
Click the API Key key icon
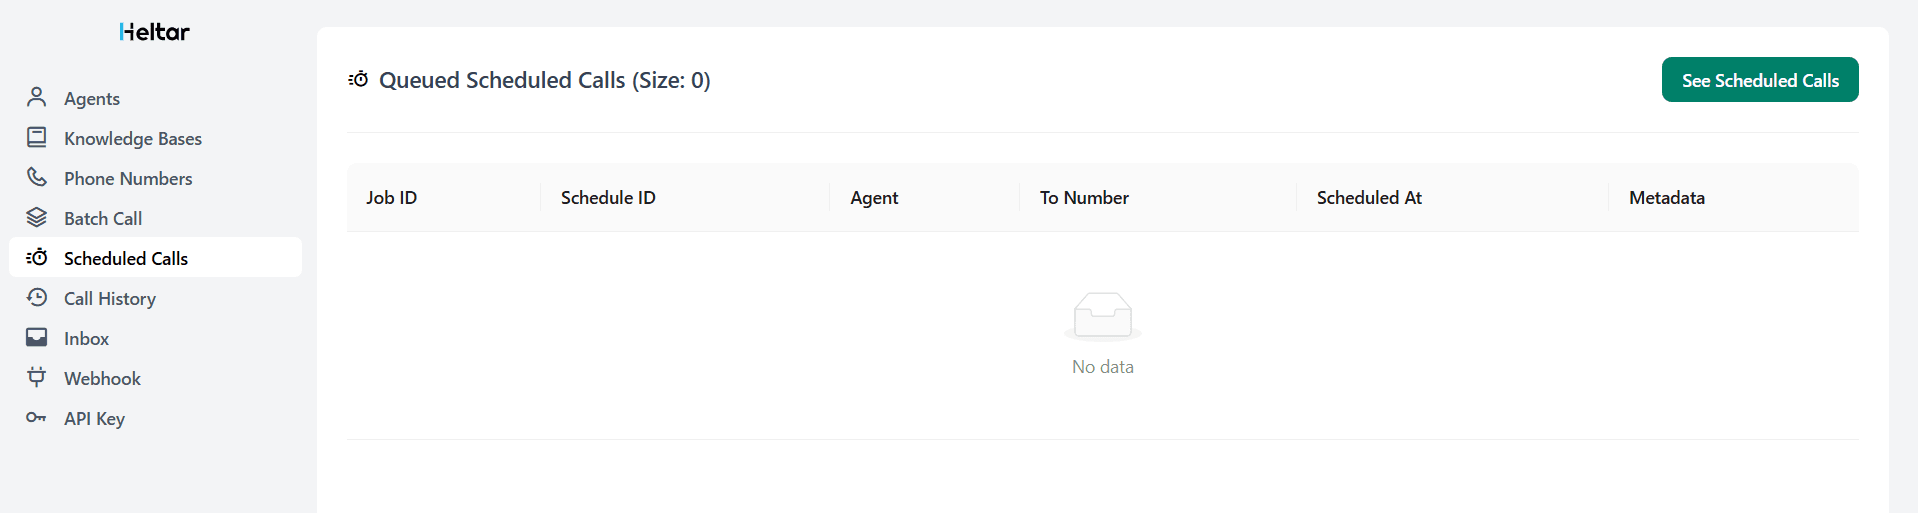pyautogui.click(x=37, y=417)
